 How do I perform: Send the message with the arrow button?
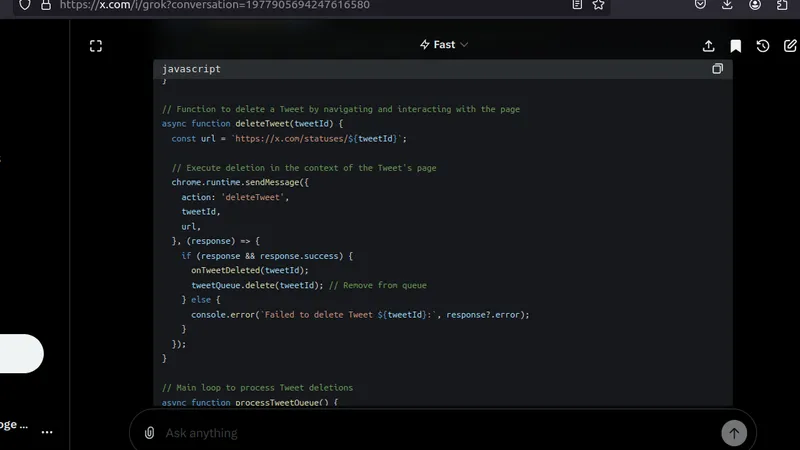pos(734,433)
